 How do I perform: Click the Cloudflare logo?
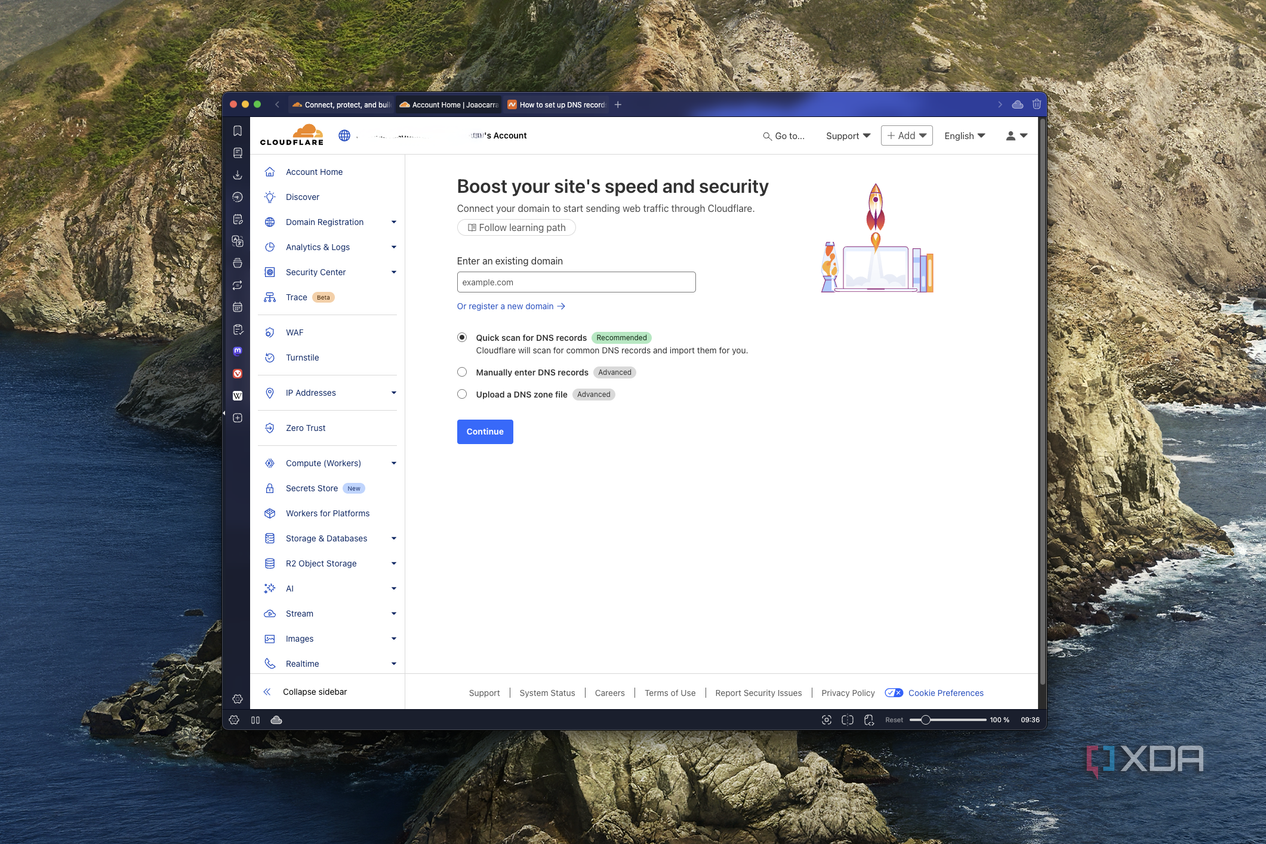pyautogui.click(x=292, y=135)
